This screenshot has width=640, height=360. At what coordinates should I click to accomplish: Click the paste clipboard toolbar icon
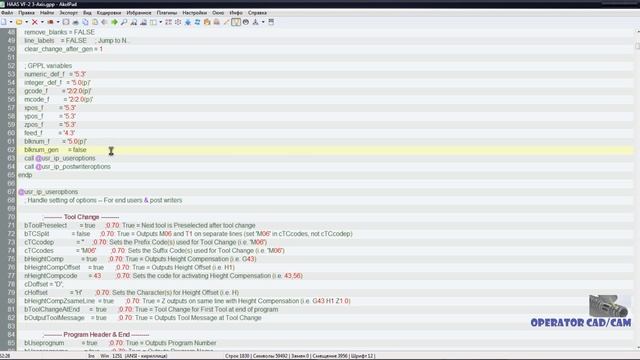coord(95,22)
